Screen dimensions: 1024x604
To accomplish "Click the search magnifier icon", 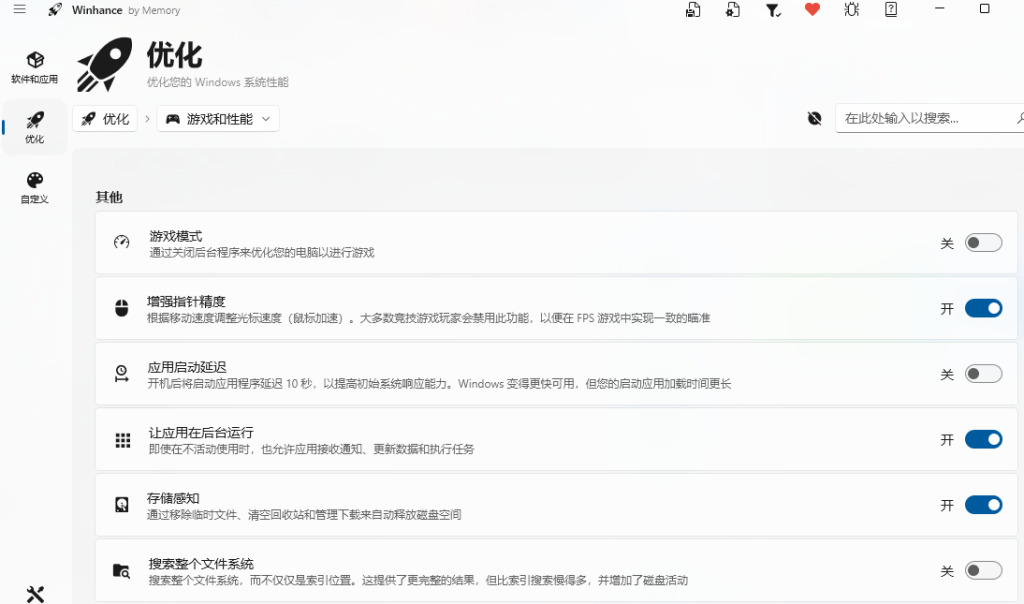I will click(1019, 118).
